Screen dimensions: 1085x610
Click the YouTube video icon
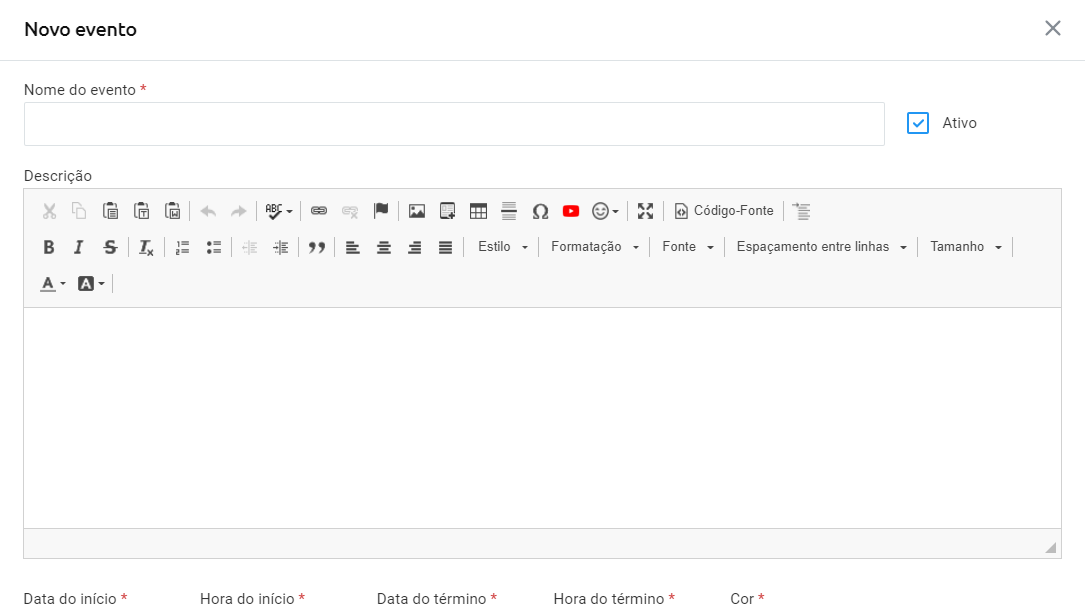click(x=571, y=211)
